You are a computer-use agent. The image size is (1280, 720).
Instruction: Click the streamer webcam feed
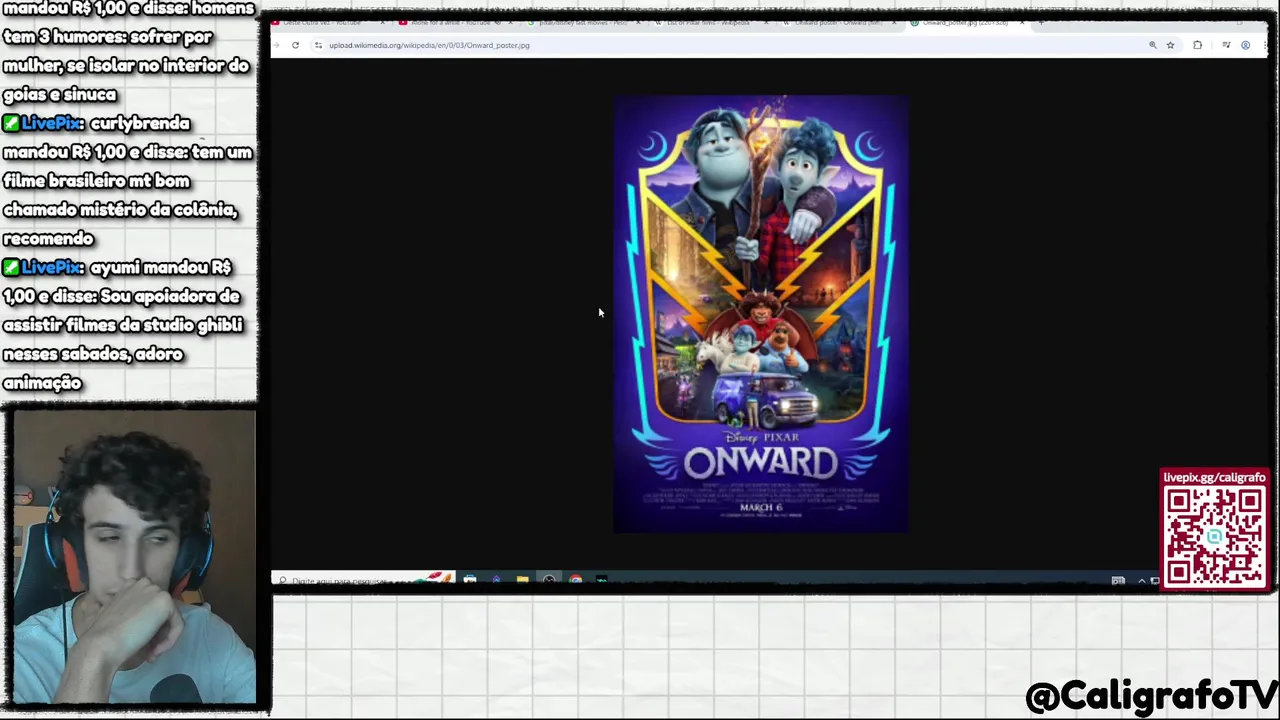point(133,557)
